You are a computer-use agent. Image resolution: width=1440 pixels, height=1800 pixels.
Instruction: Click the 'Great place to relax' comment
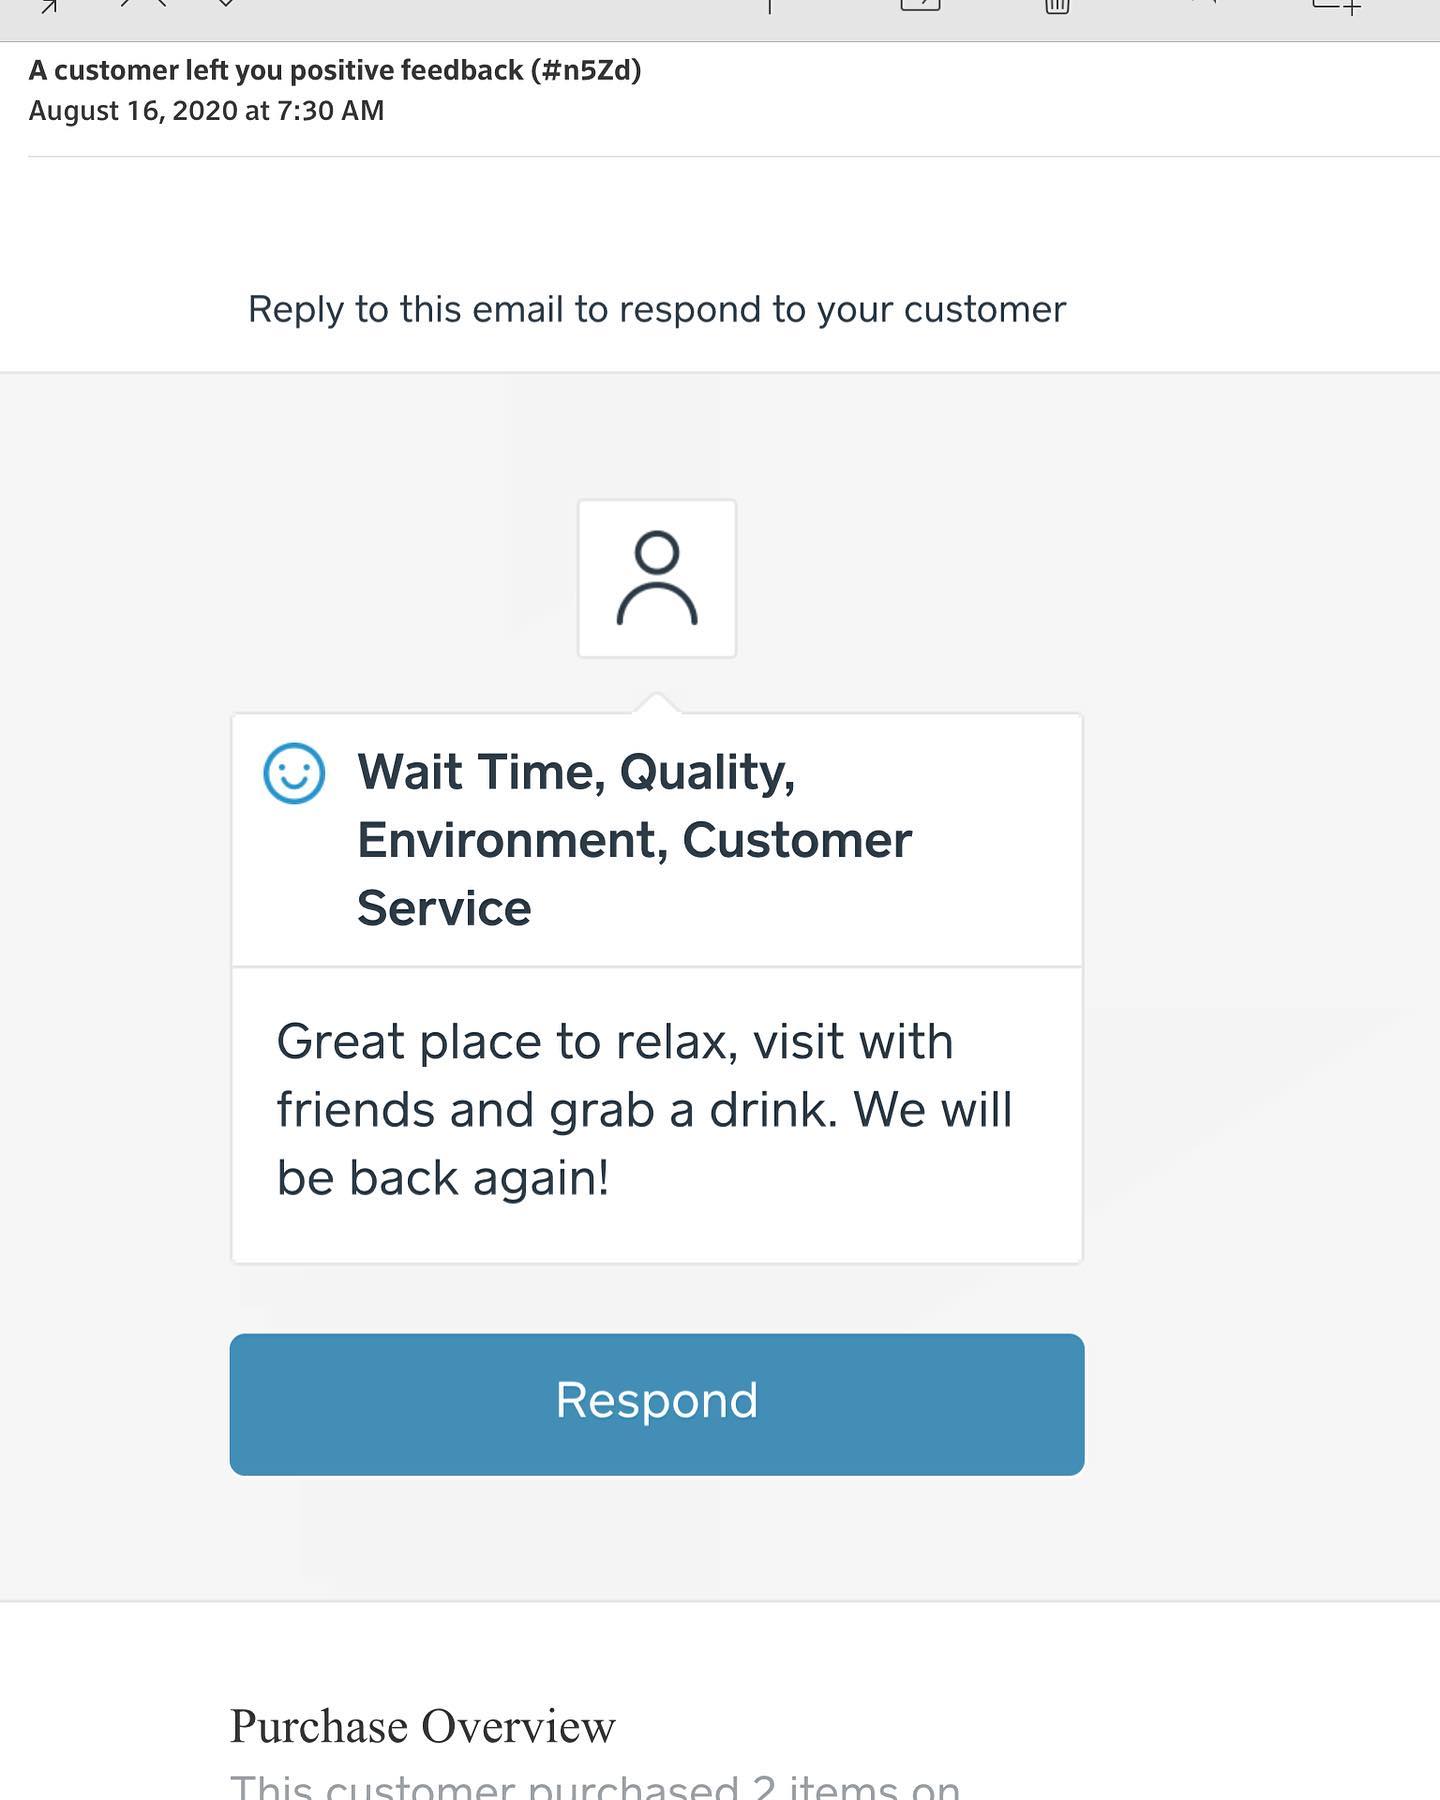(614, 1042)
